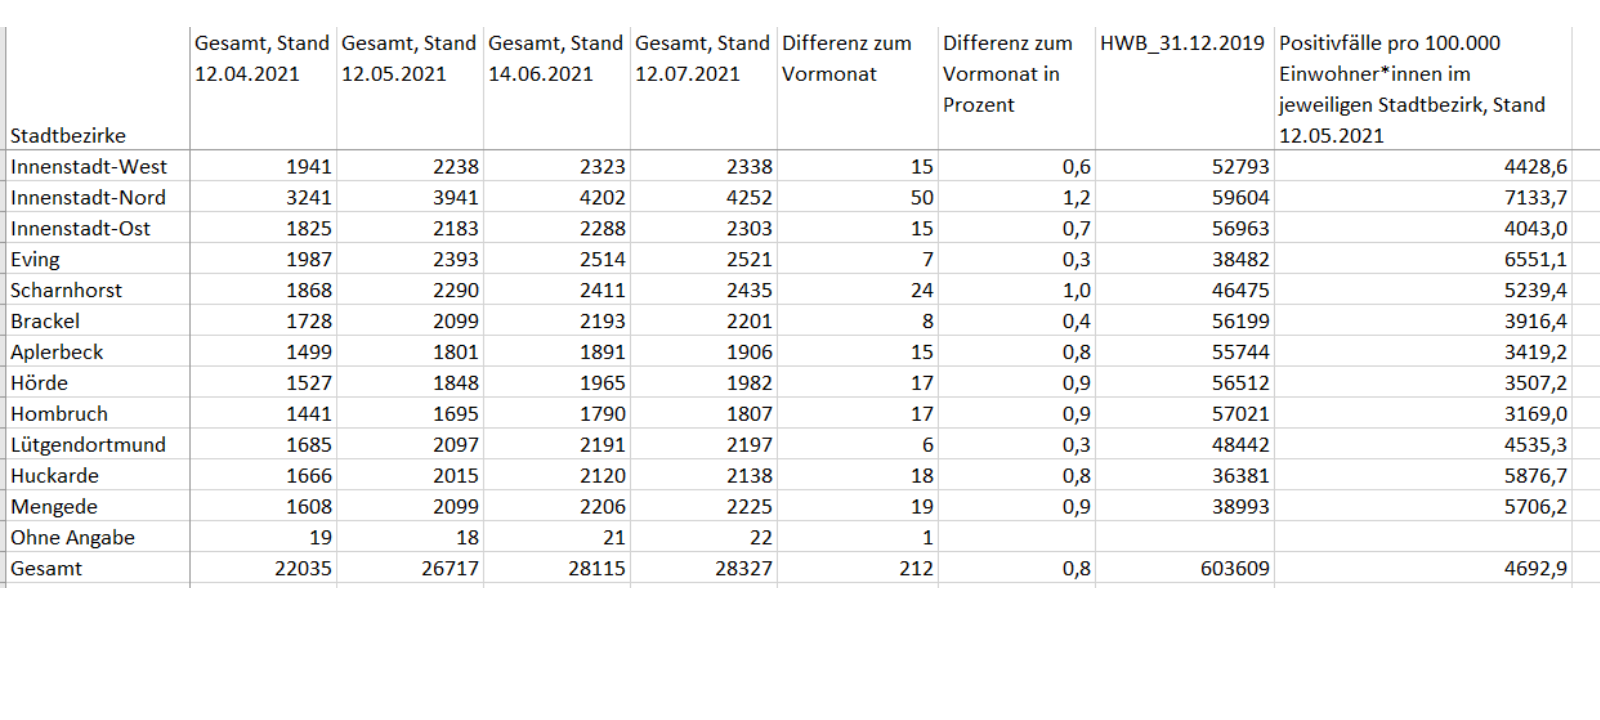Select the HWB_31.12.2019 column header
Image resolution: width=1600 pixels, height=720 pixels.
(1182, 44)
